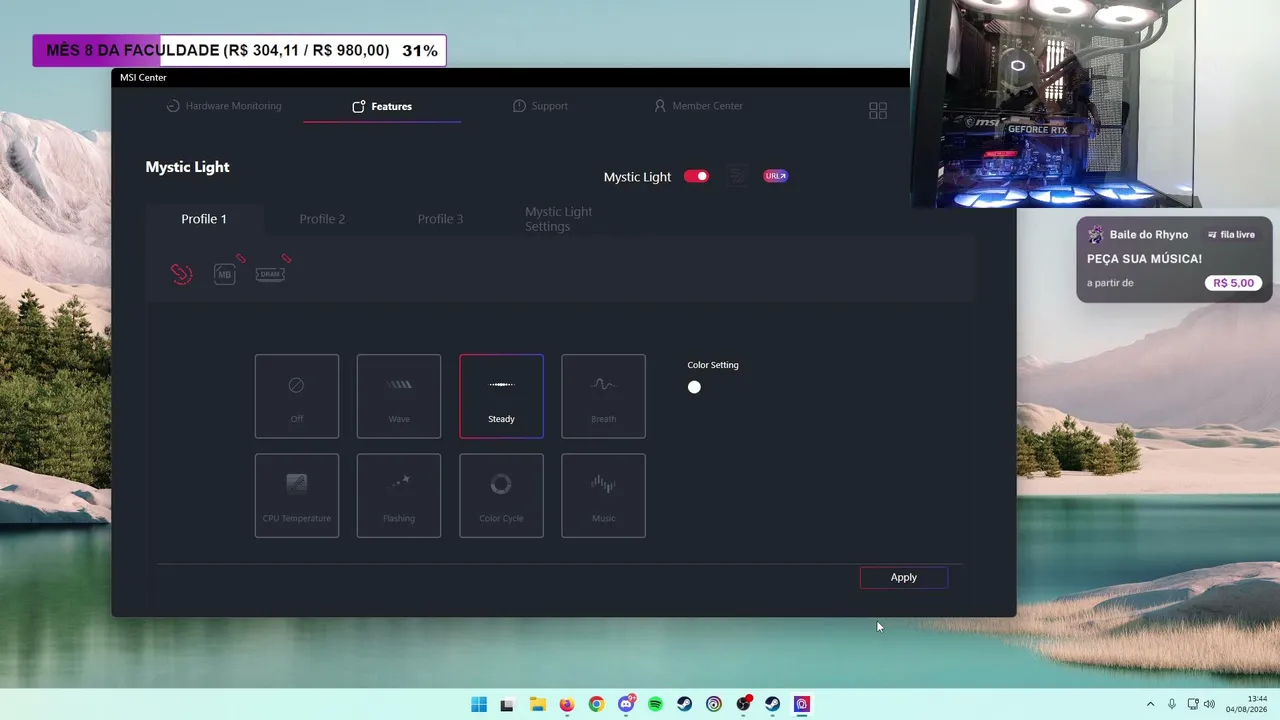Click the sync-all devices chain icon
The image size is (1280, 720).
[x=181, y=273]
